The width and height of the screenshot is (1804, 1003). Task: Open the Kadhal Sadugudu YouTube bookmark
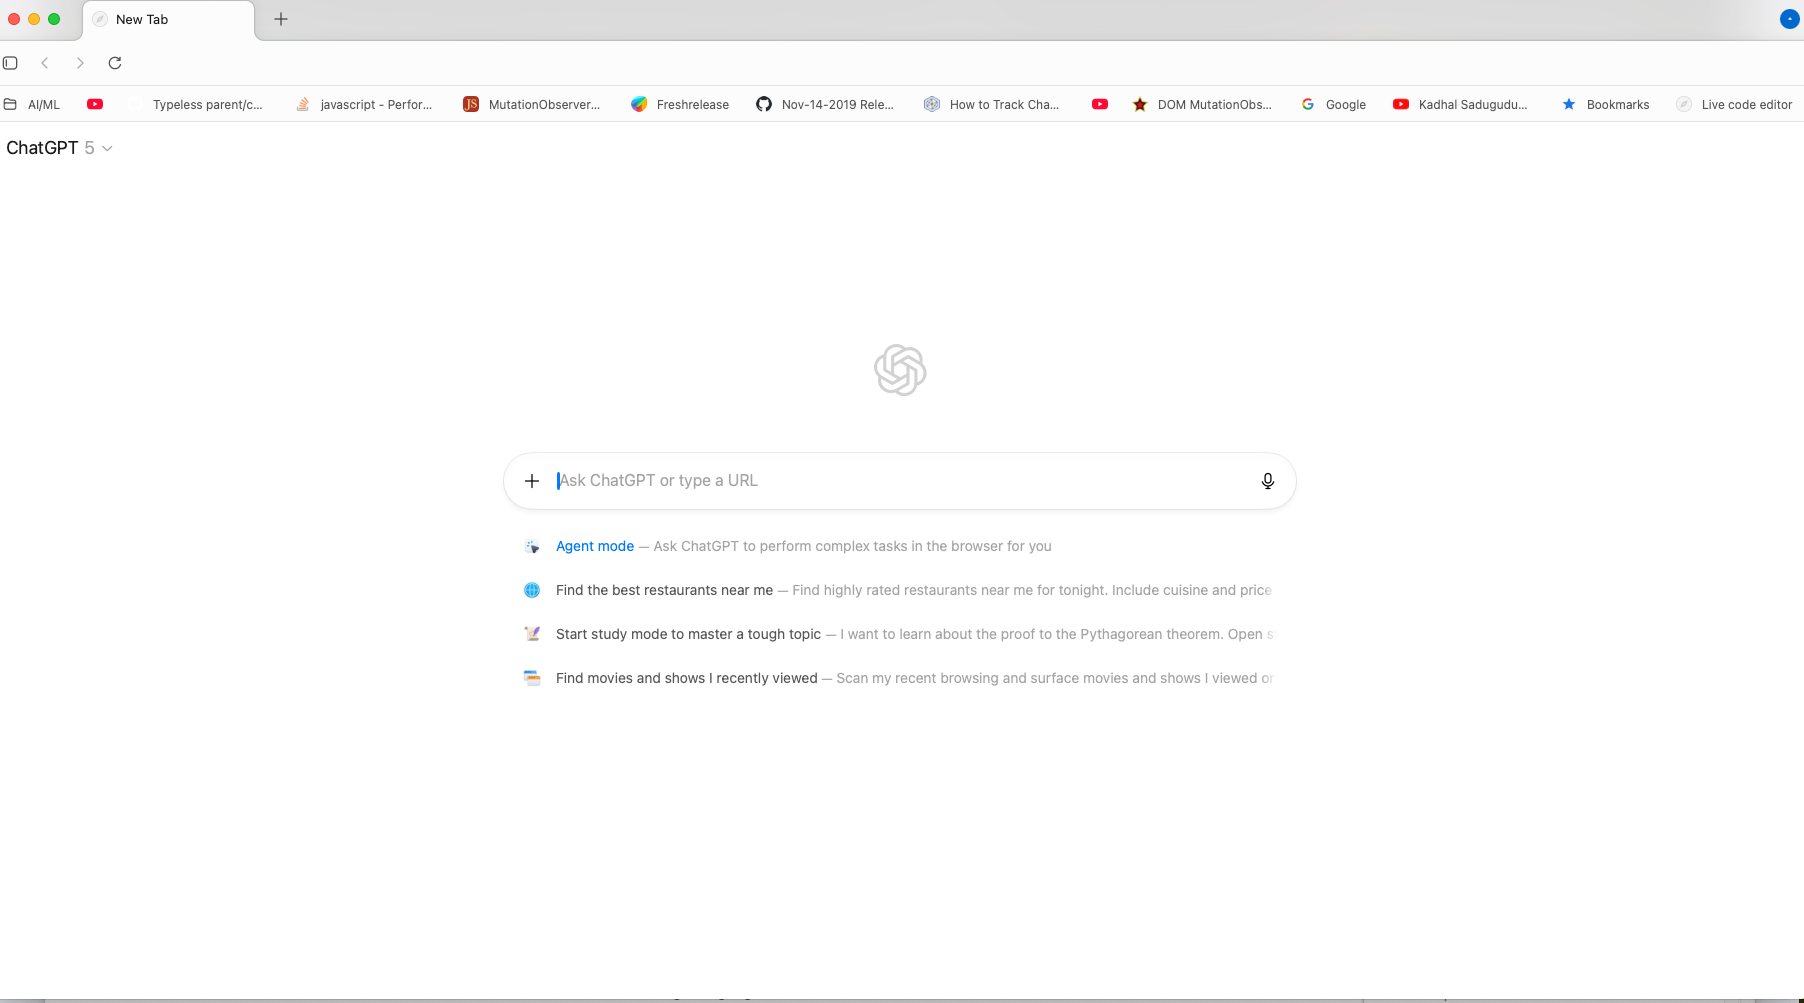[1461, 104]
